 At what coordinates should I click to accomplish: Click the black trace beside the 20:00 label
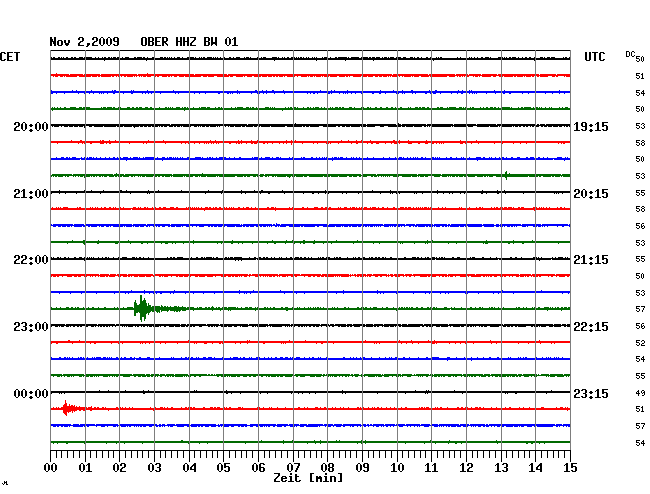click(310, 126)
